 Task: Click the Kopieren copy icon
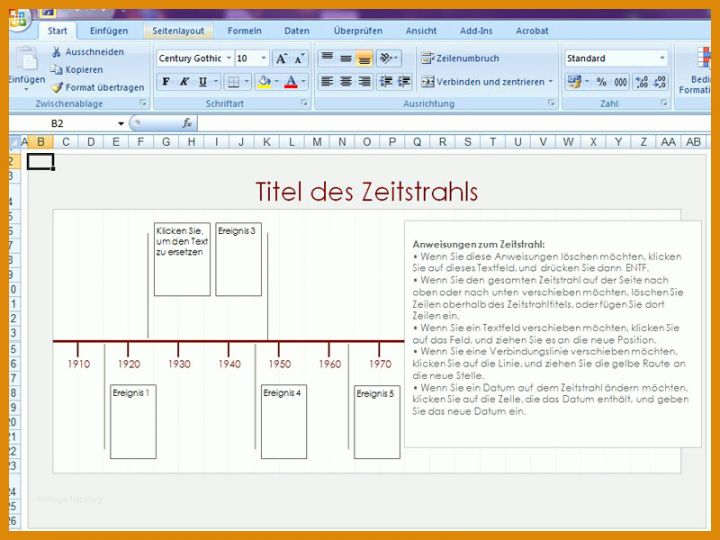pyautogui.click(x=56, y=69)
